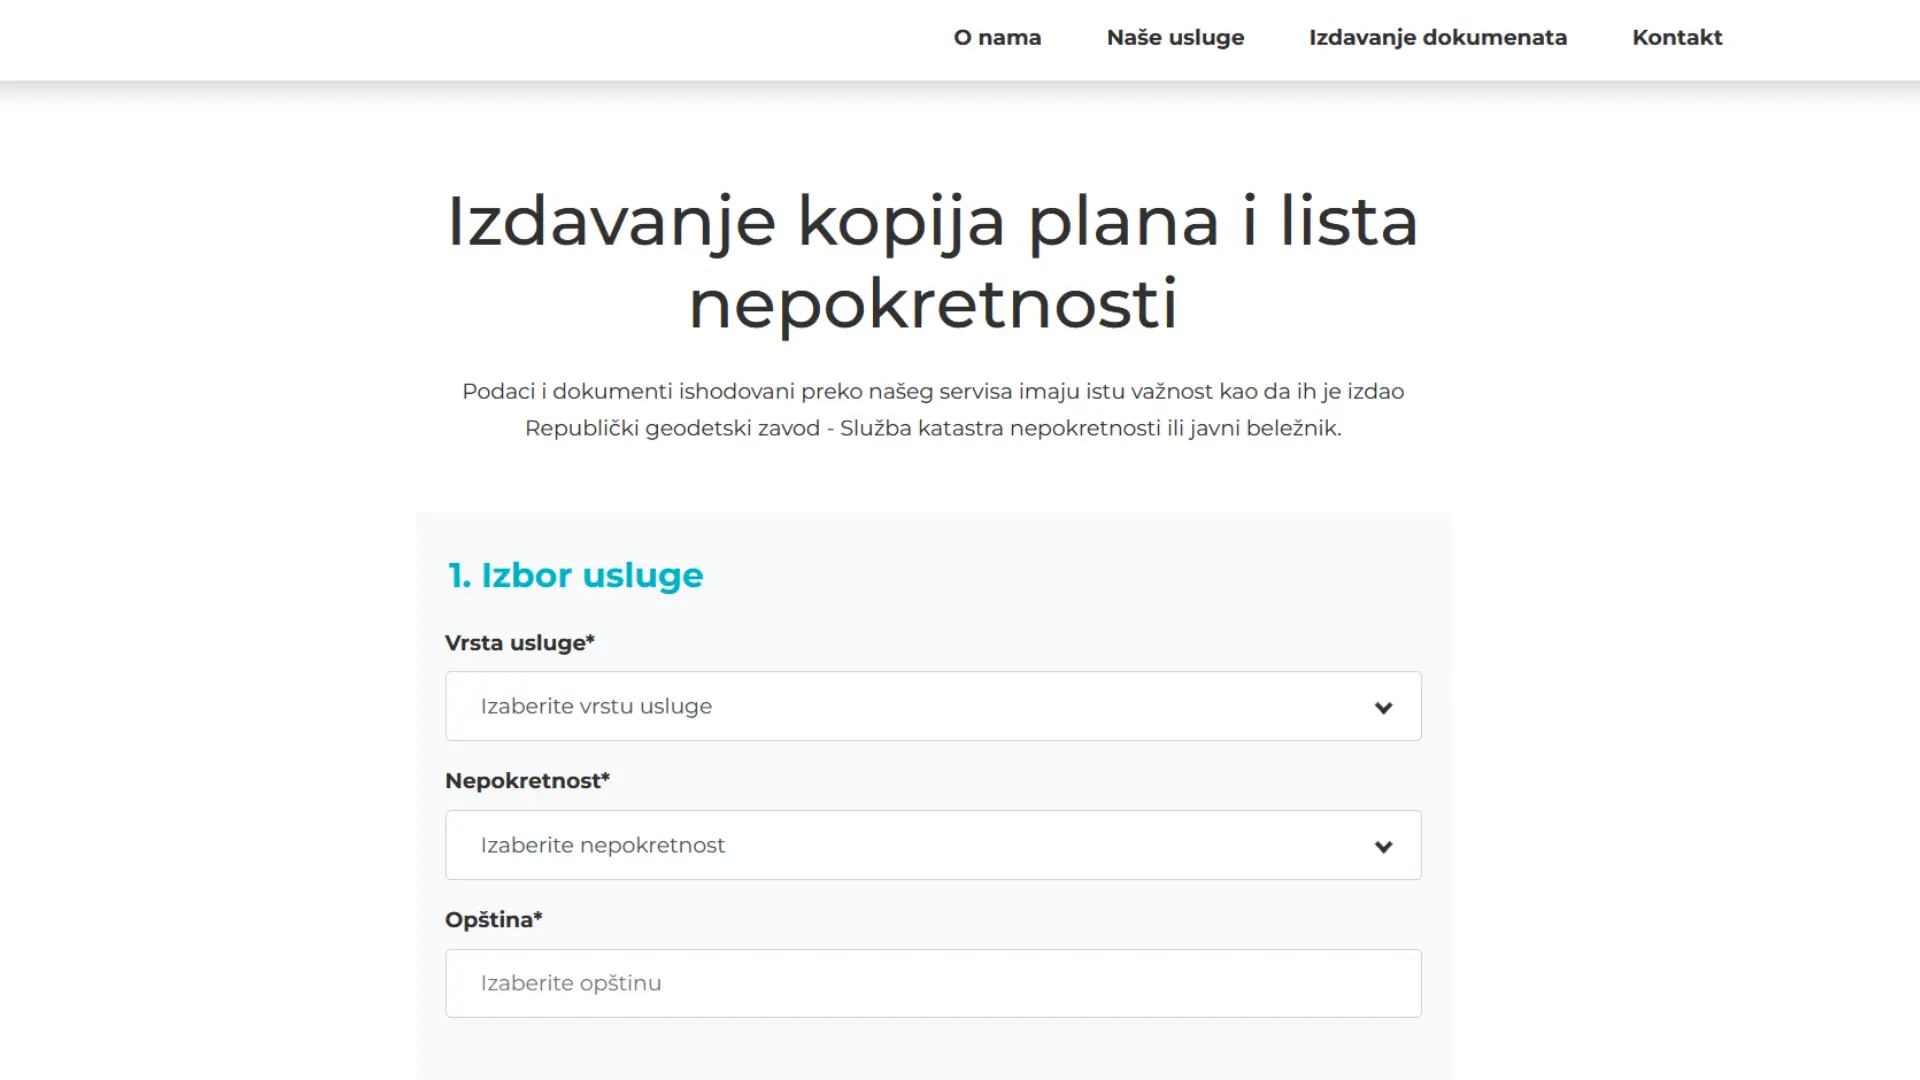Screen dimensions: 1920x1080
Task: Click the 'Kontakt' navigation link
Action: click(x=1677, y=37)
